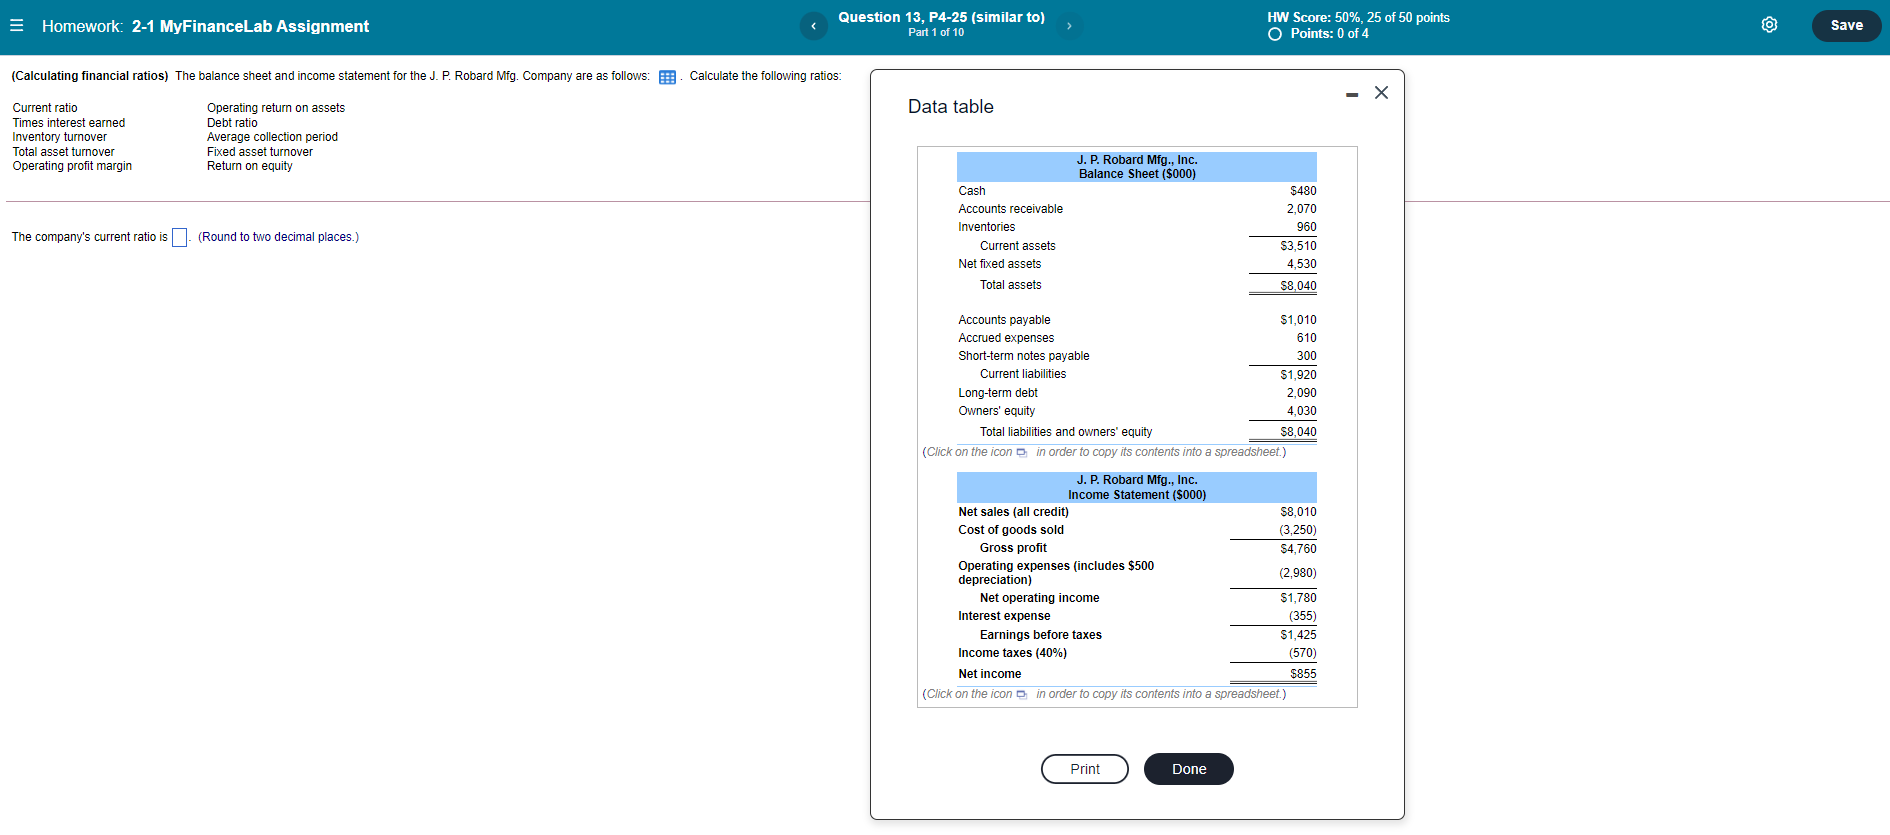Click the Fixed asset turnover text
Viewport: 1890px width, 835px height.
coord(260,152)
